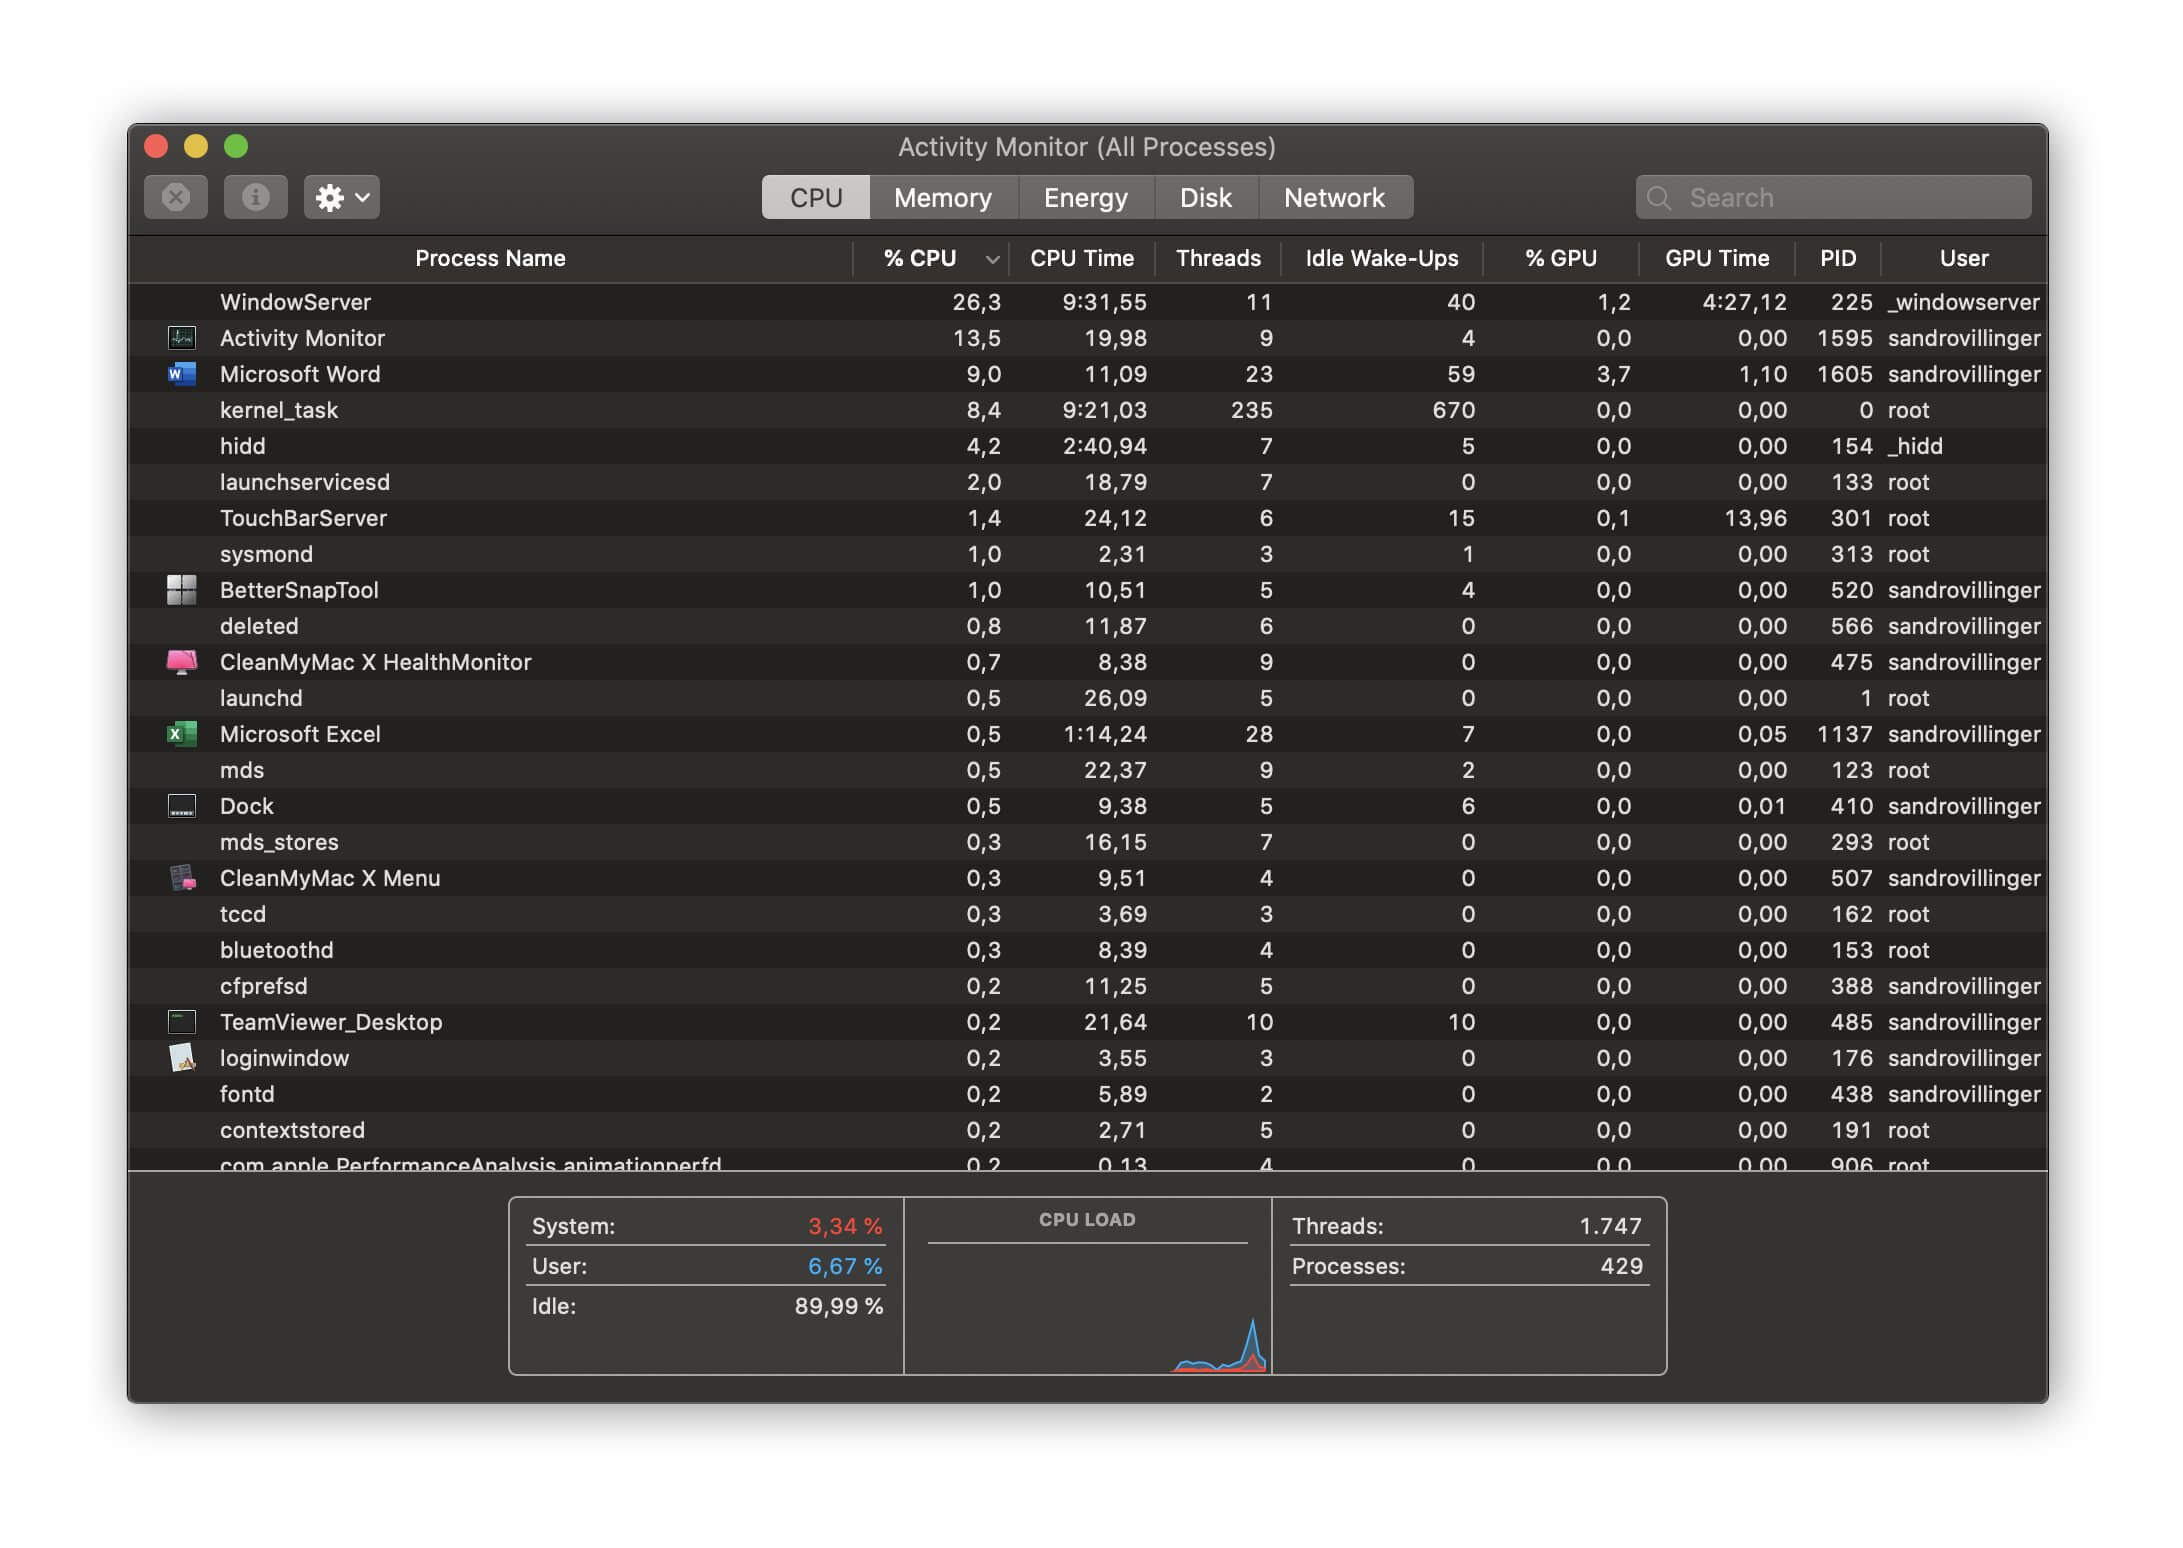Sort by Idle Wake-Ups column header
The width and height of the screenshot is (2183, 1548).
pyautogui.click(x=1382, y=259)
